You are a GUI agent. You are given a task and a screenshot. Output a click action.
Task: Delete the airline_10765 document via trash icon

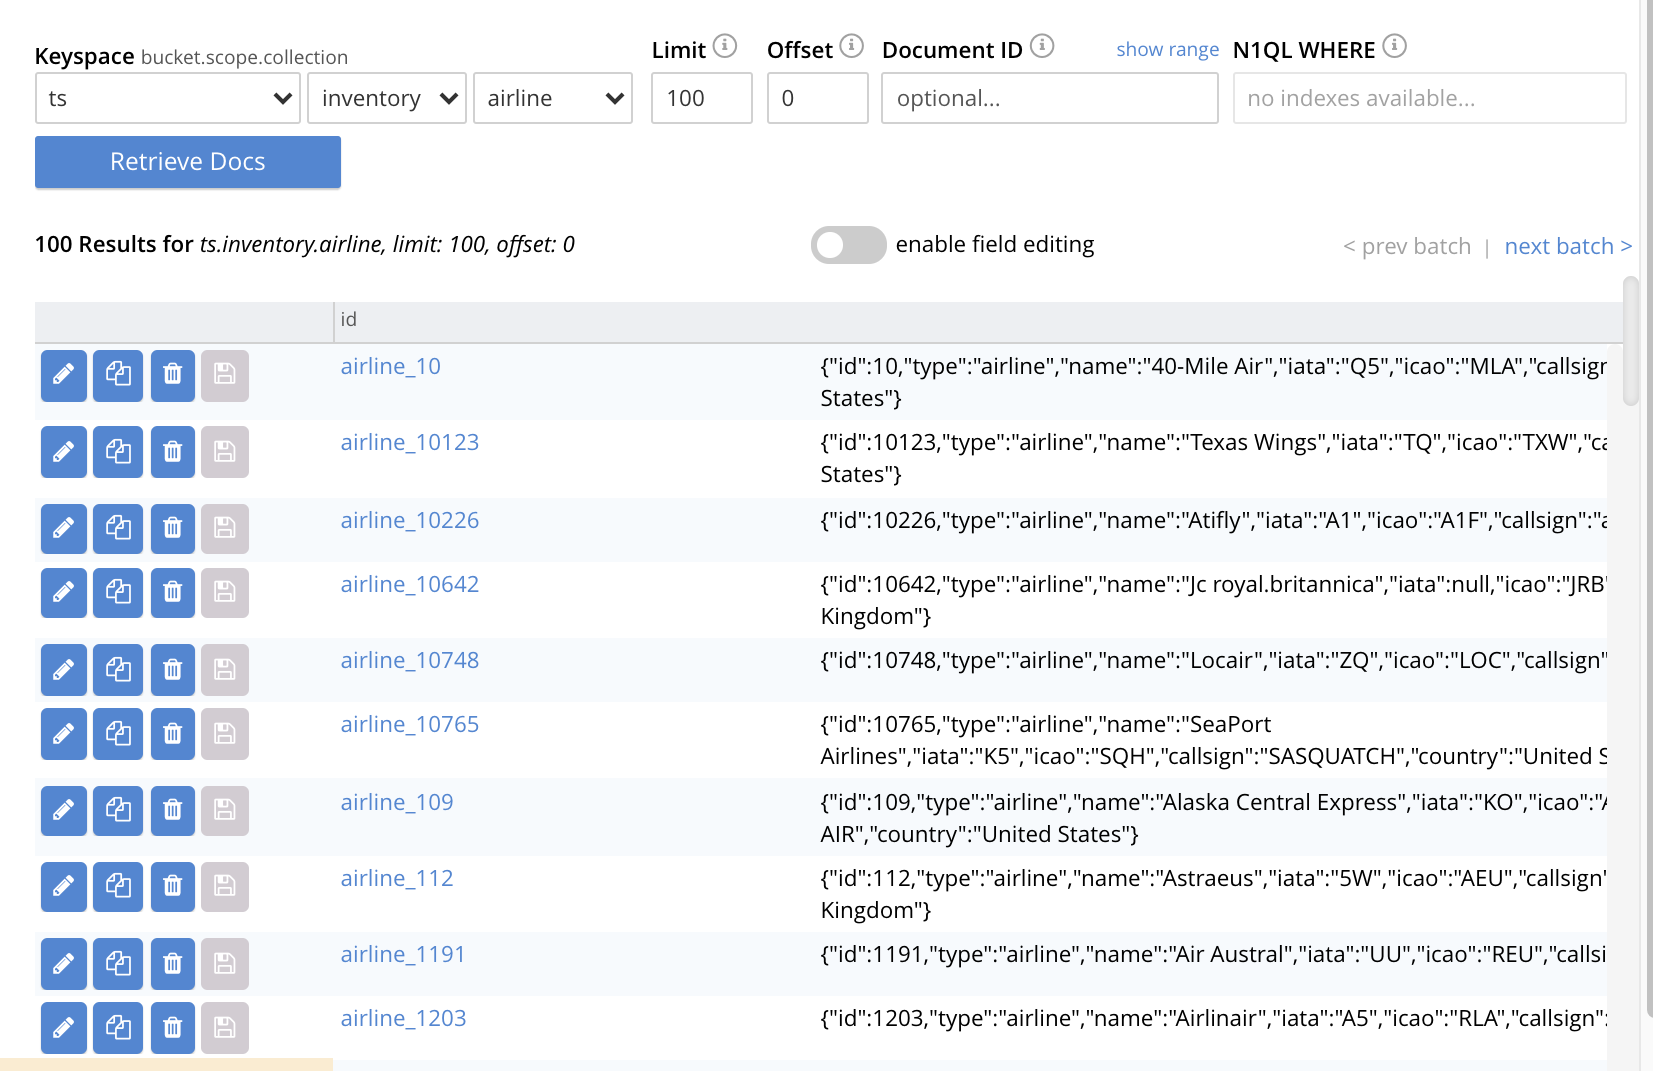[x=173, y=733]
